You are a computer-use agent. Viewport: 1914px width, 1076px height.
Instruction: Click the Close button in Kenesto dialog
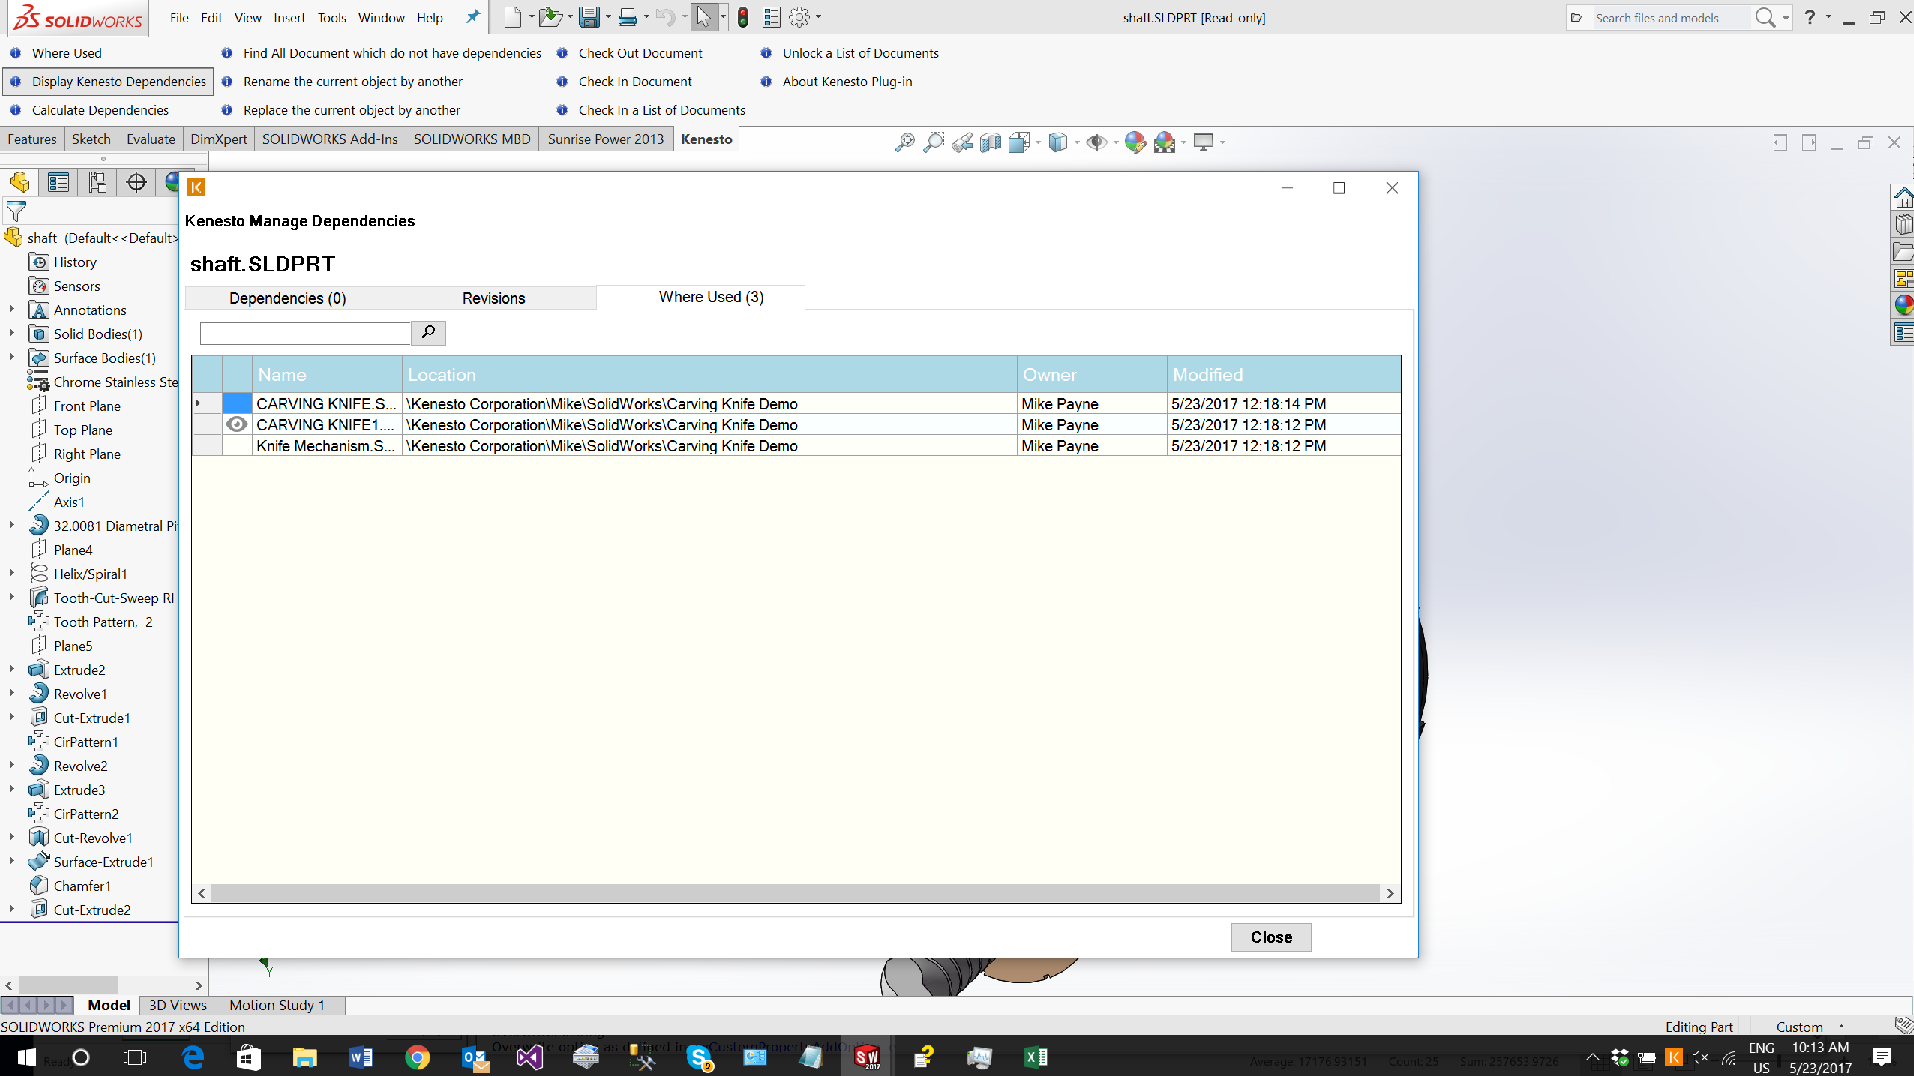coord(1271,937)
